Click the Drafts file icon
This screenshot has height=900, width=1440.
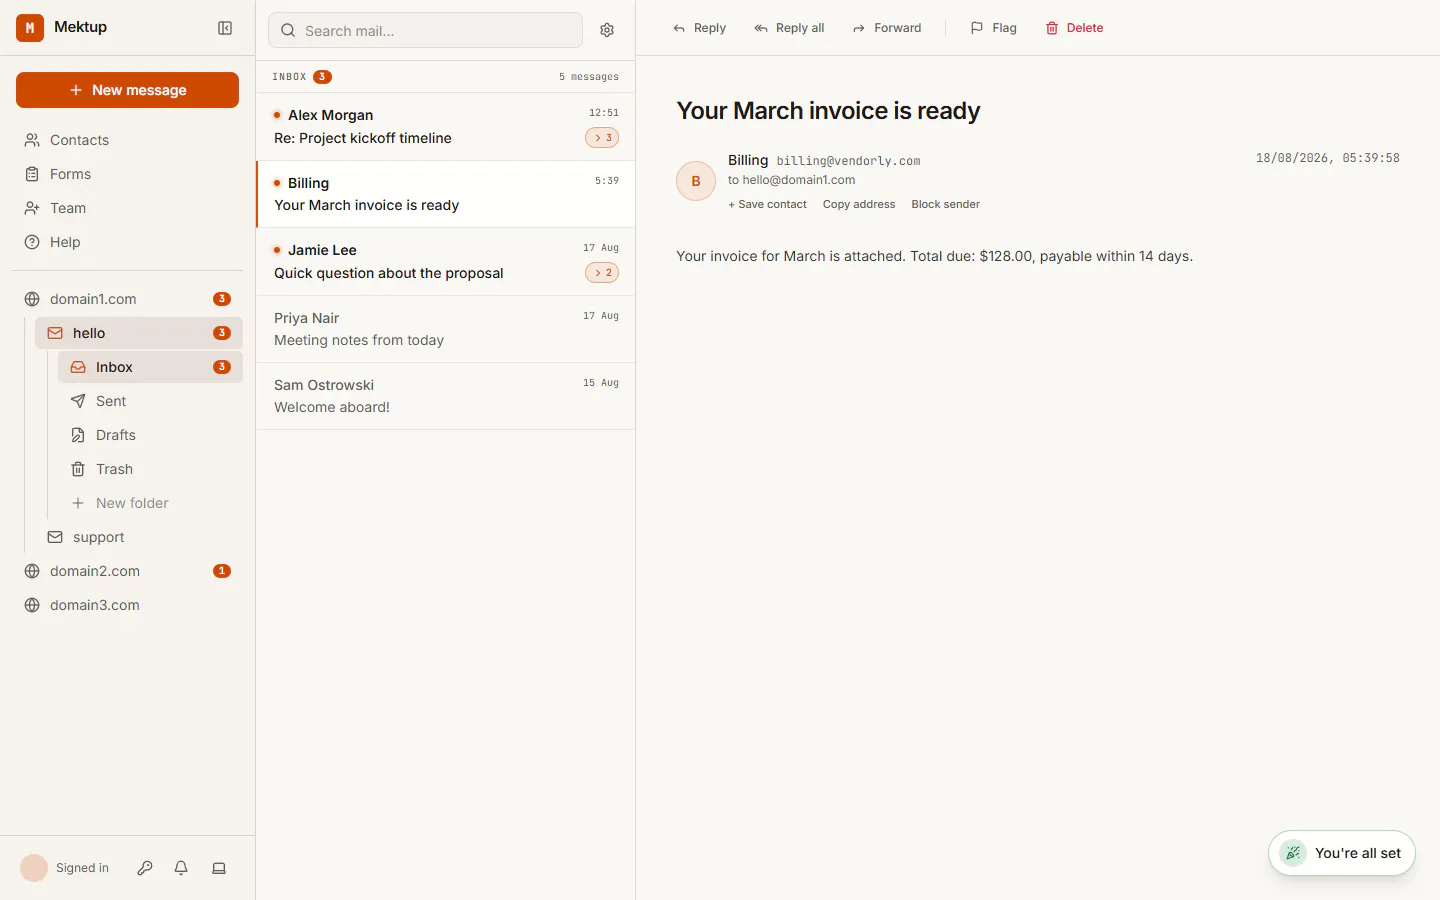(78, 435)
